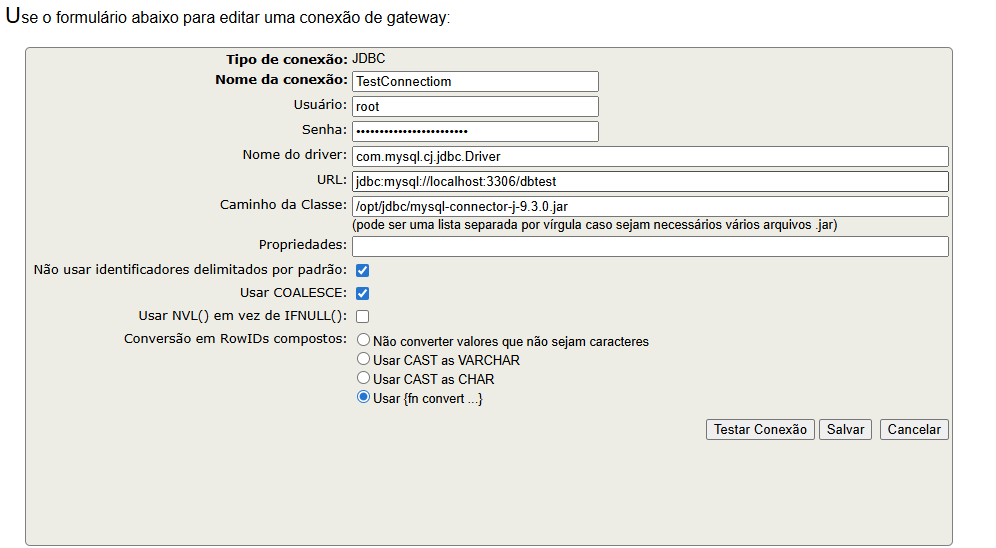Click the Salvar button
The height and width of the screenshot is (548, 996).
click(845, 429)
